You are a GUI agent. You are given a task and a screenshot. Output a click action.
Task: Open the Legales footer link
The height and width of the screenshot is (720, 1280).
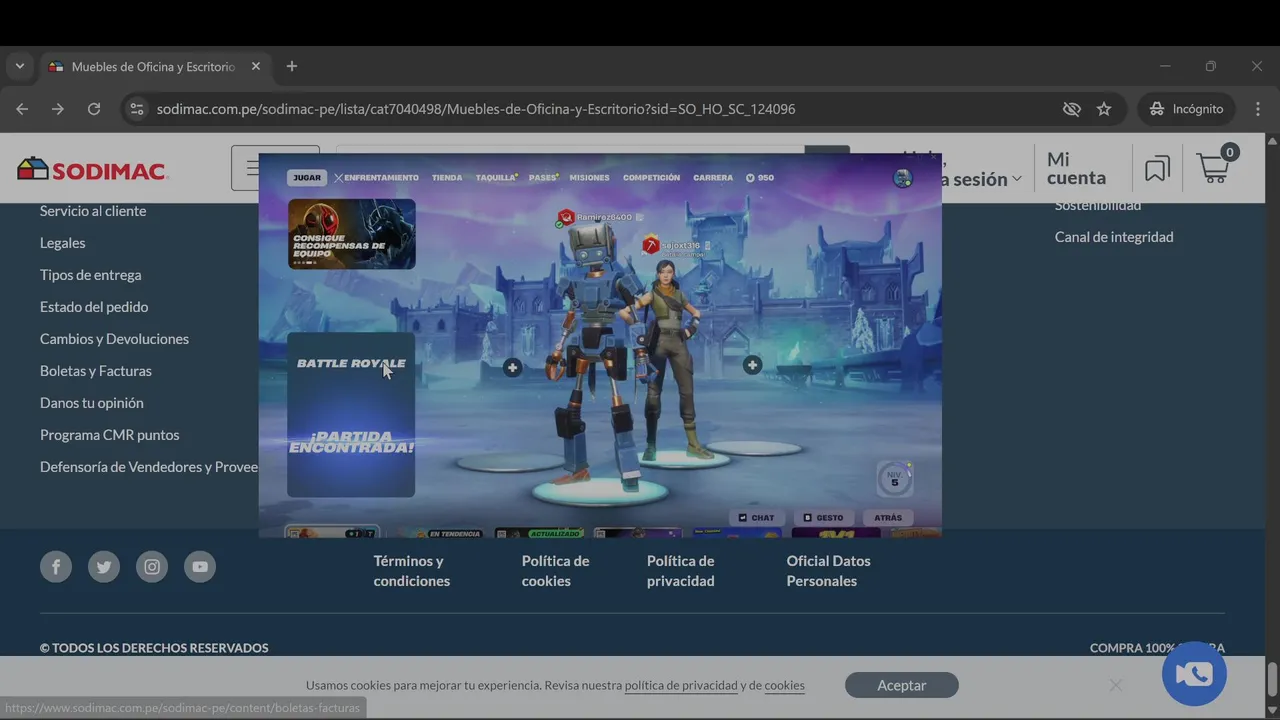tap(63, 243)
